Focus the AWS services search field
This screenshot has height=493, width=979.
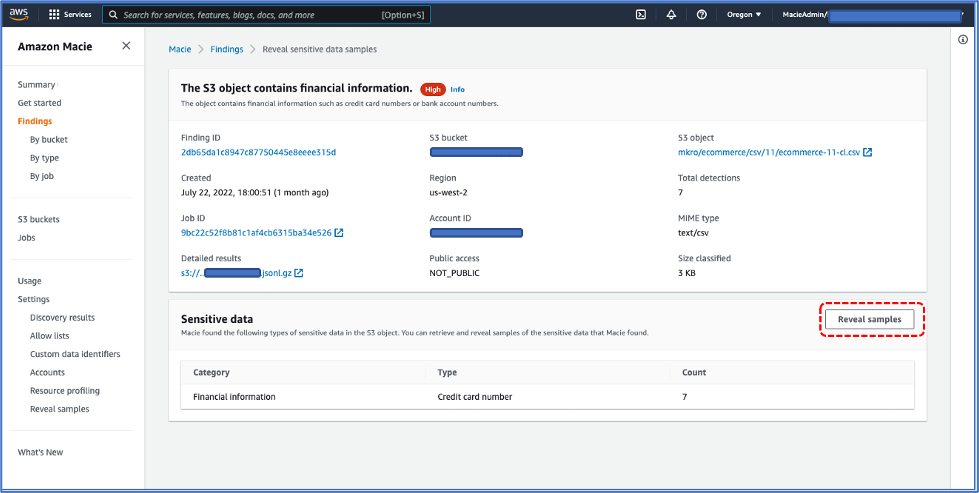coord(267,14)
